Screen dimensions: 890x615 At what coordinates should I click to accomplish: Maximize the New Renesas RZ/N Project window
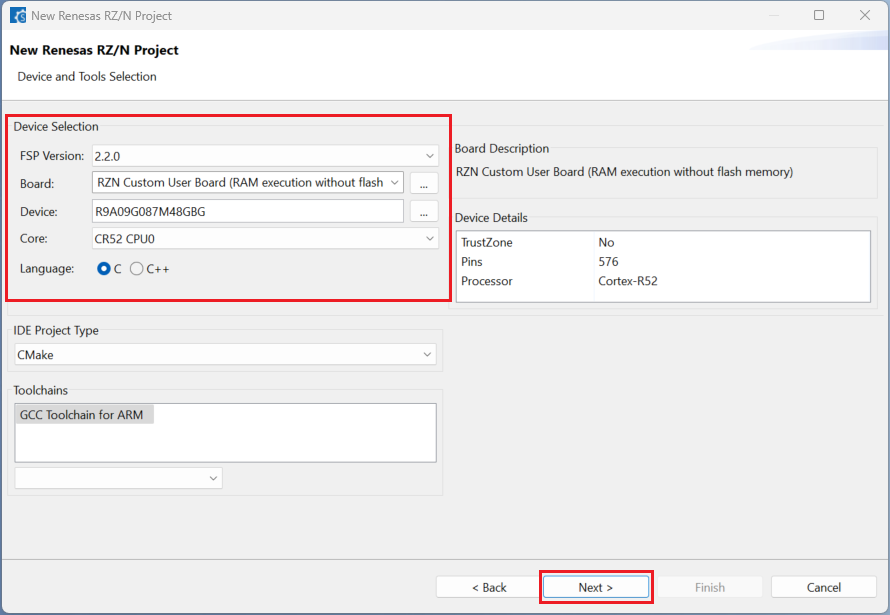tap(819, 15)
